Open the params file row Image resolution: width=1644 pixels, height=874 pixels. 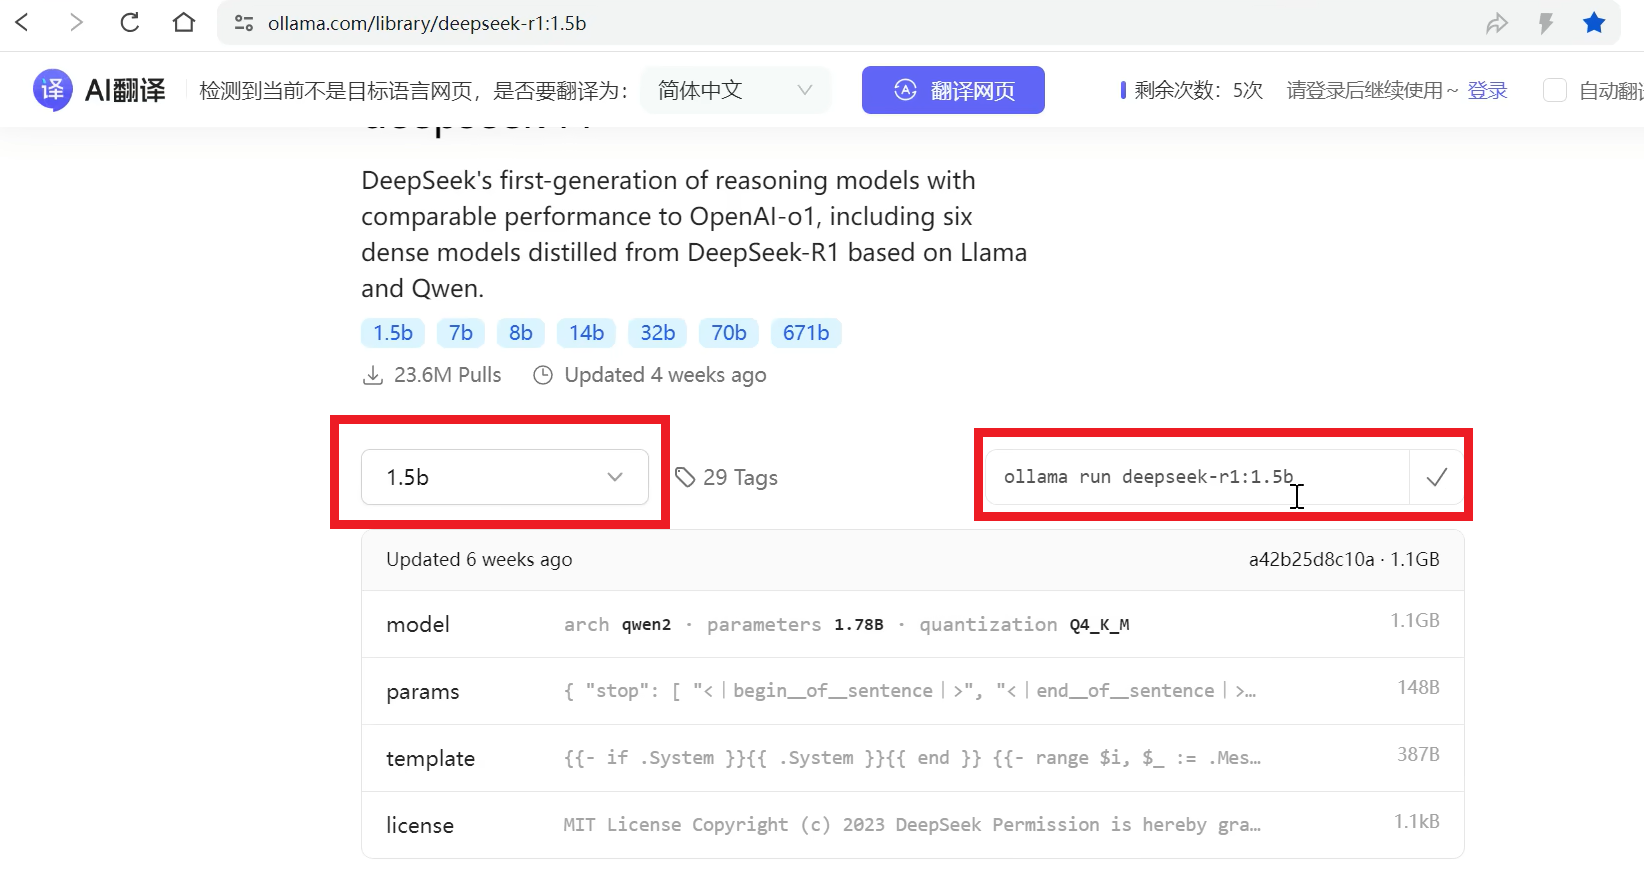tap(913, 691)
